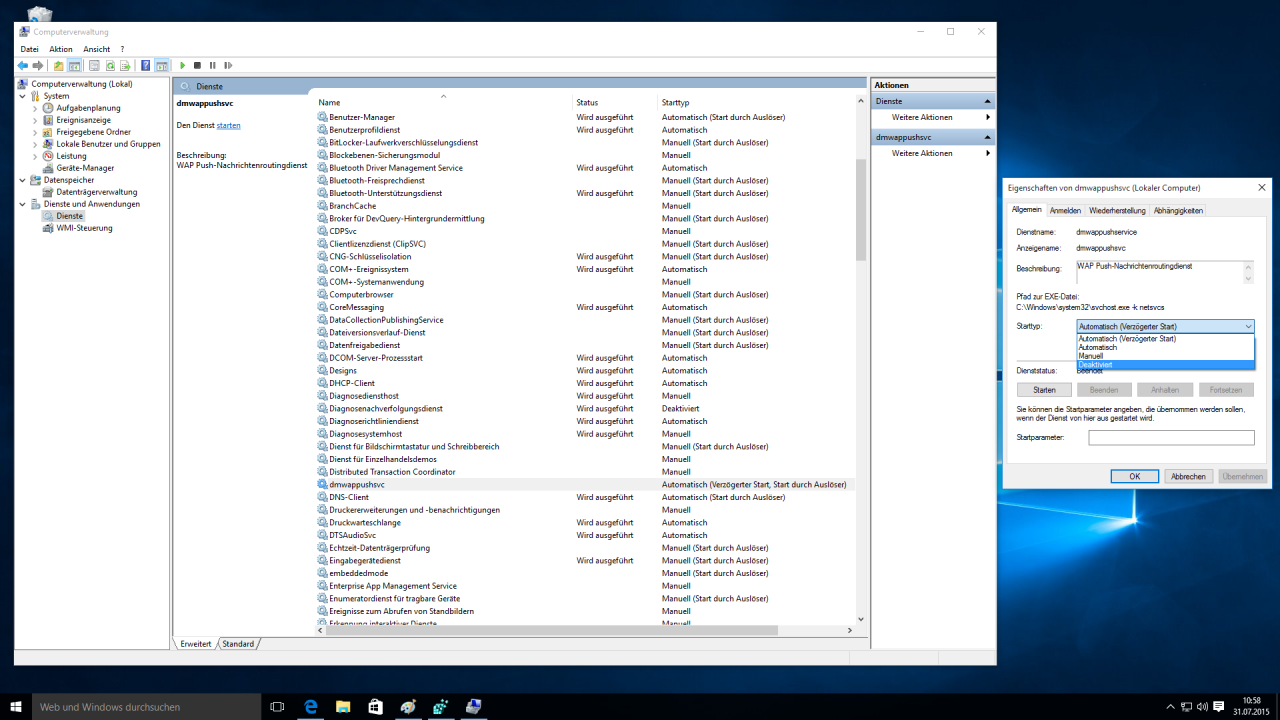The height and width of the screenshot is (720, 1280).
Task: Open the Windows Start menu
Action: coord(16,706)
